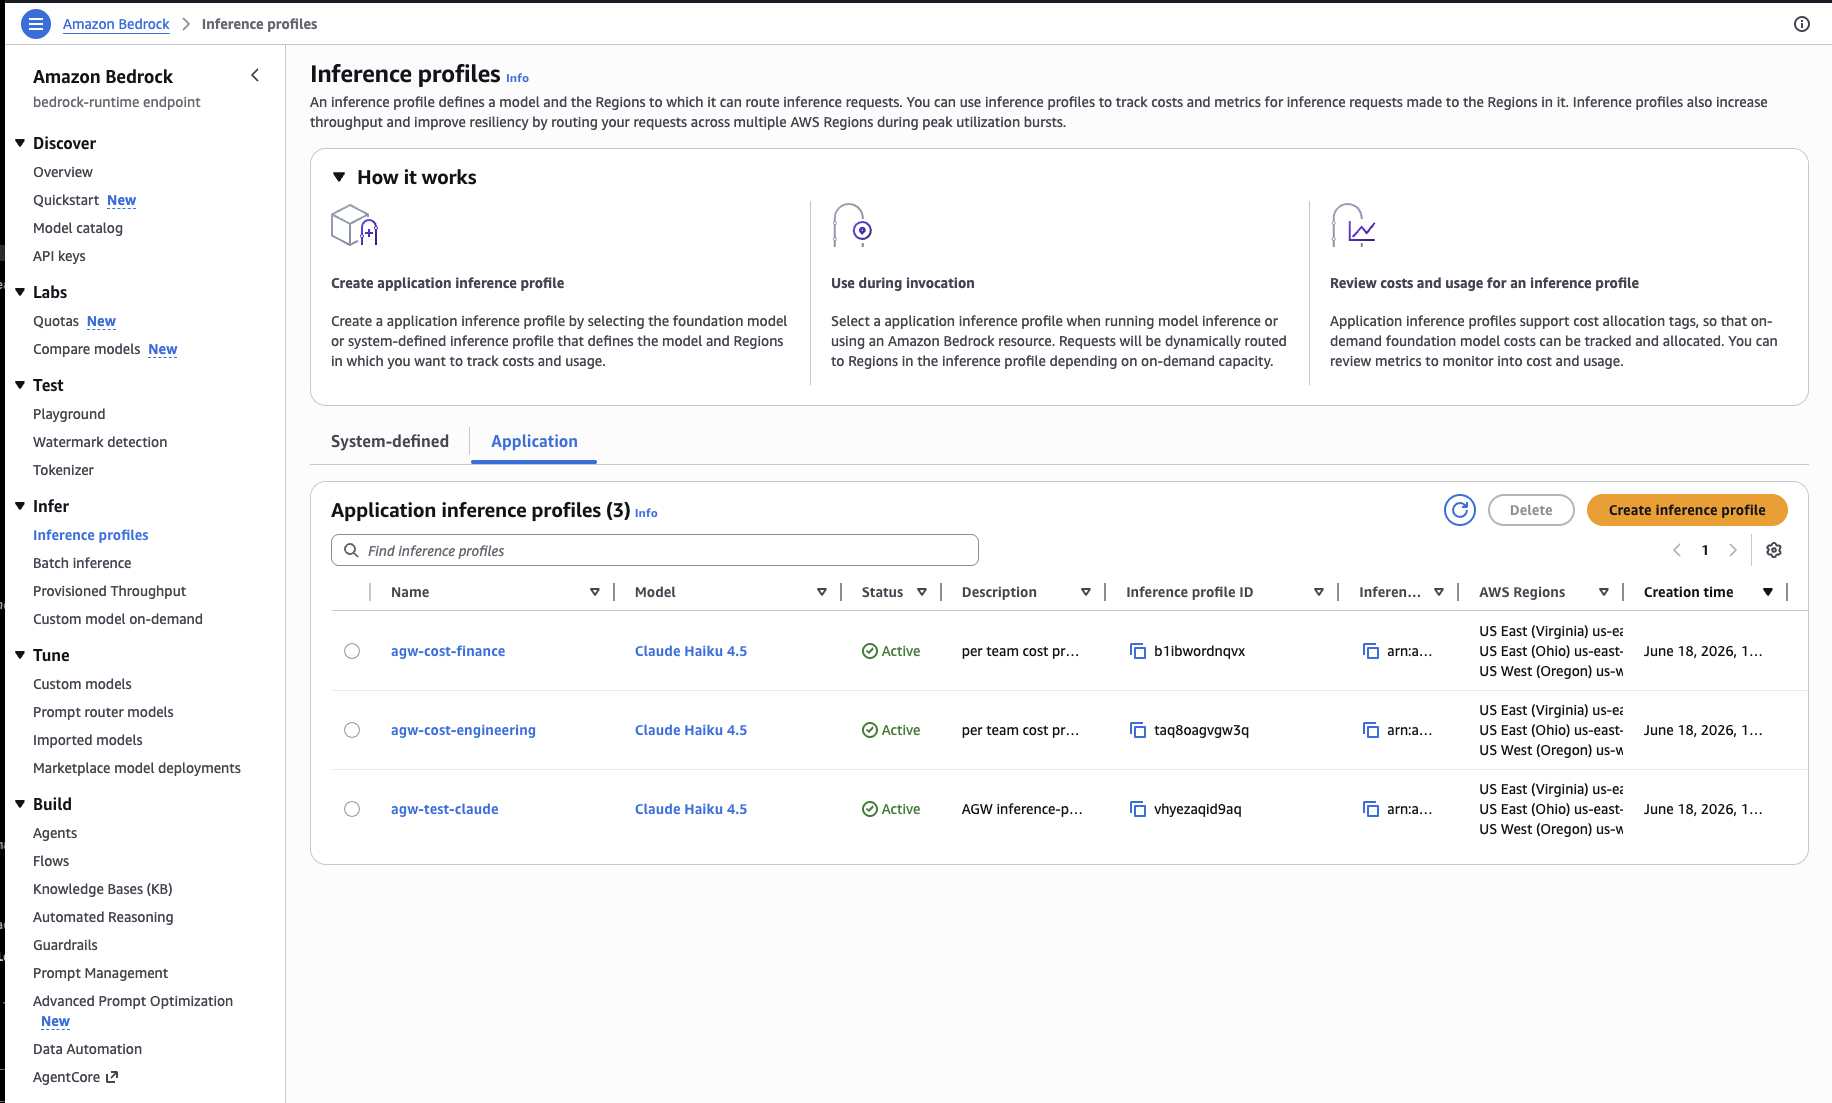1832x1103 pixels.
Task: Open the agw-cost-engineering profile link
Action: click(x=463, y=730)
